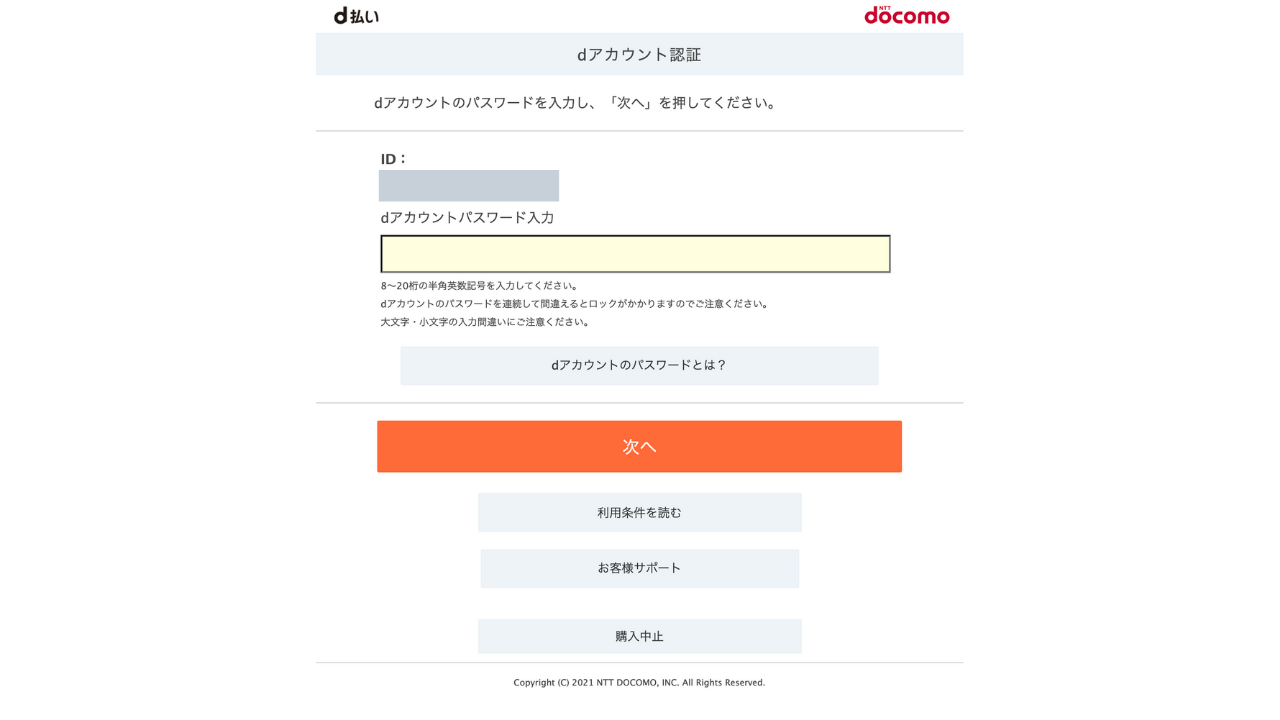
Task: Click the password instruction sentence at top
Action: [x=577, y=103]
